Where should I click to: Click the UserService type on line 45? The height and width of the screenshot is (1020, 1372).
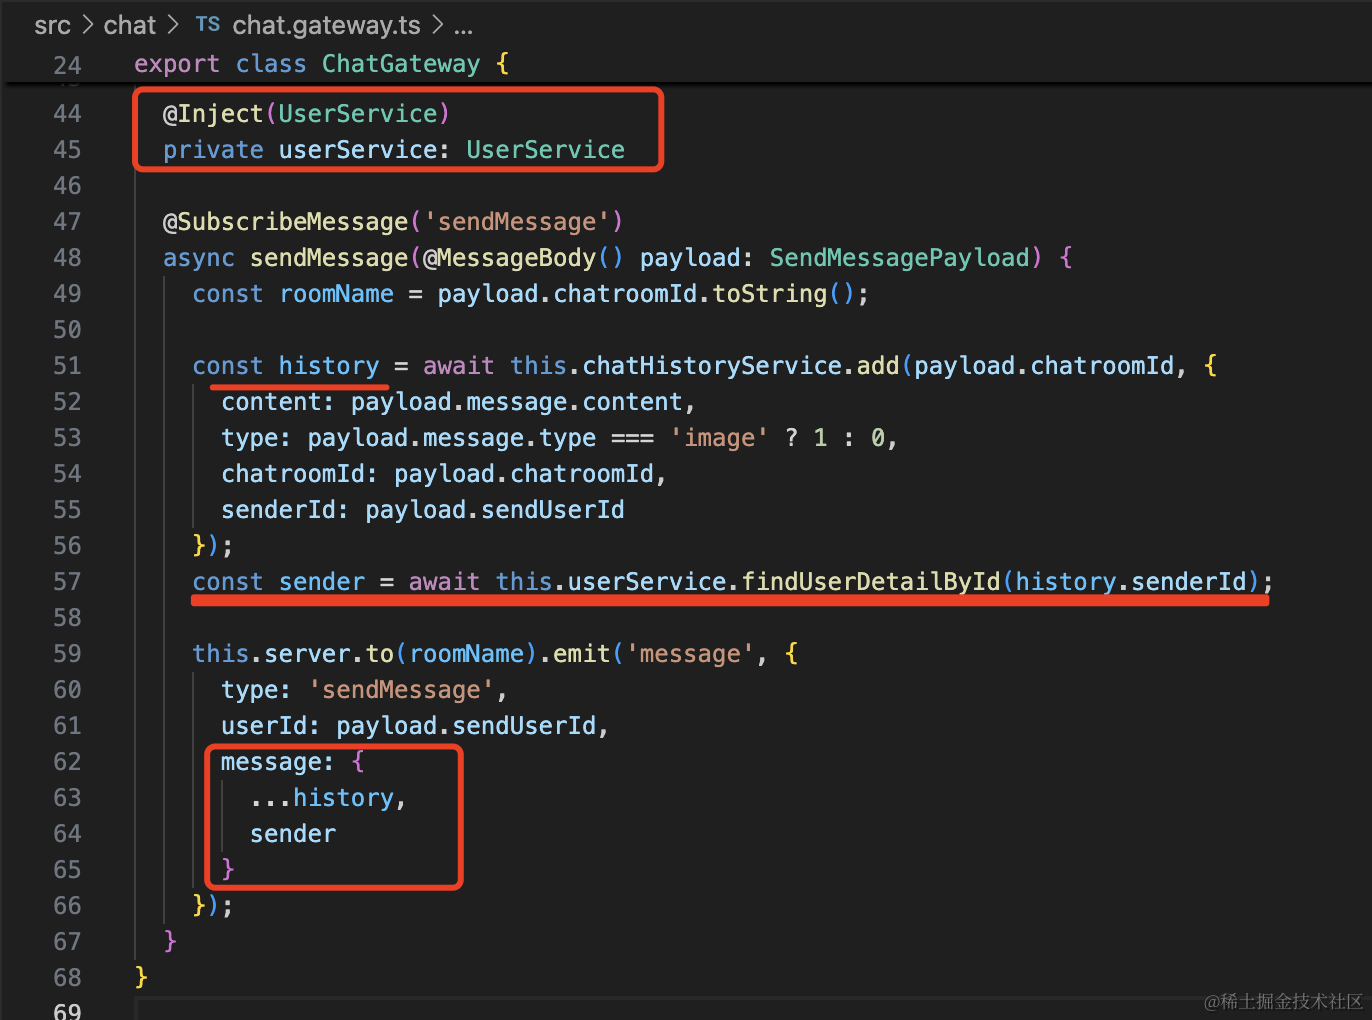pyautogui.click(x=545, y=150)
